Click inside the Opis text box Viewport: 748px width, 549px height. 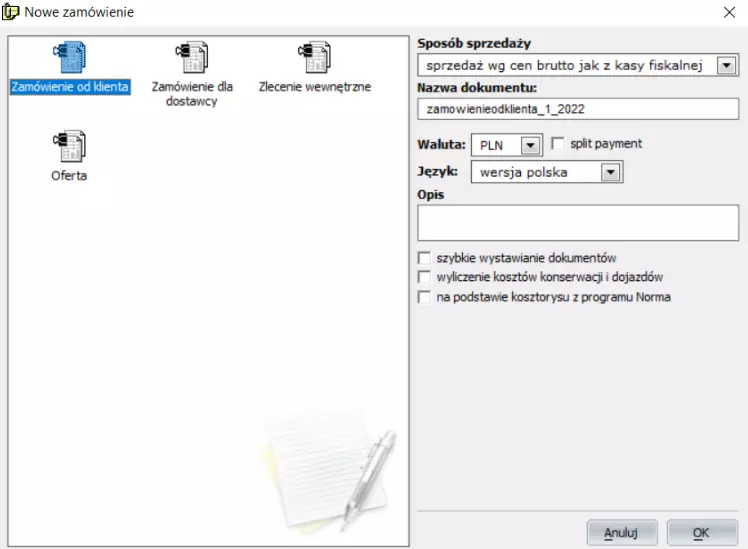pyautogui.click(x=578, y=223)
